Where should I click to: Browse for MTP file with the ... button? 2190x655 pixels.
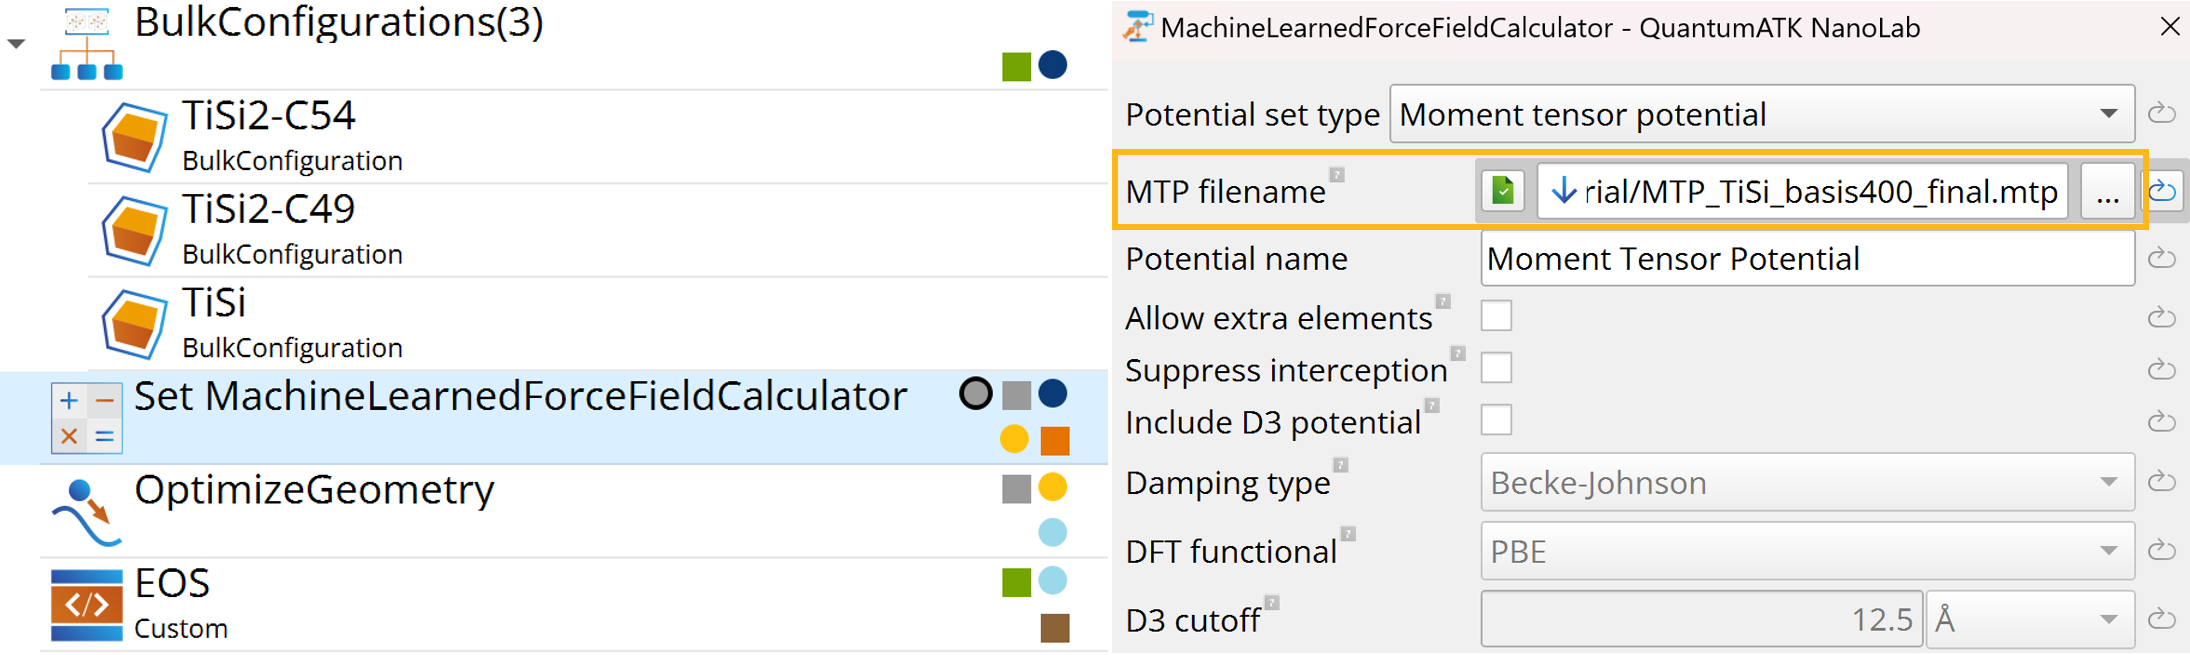coord(2107,190)
